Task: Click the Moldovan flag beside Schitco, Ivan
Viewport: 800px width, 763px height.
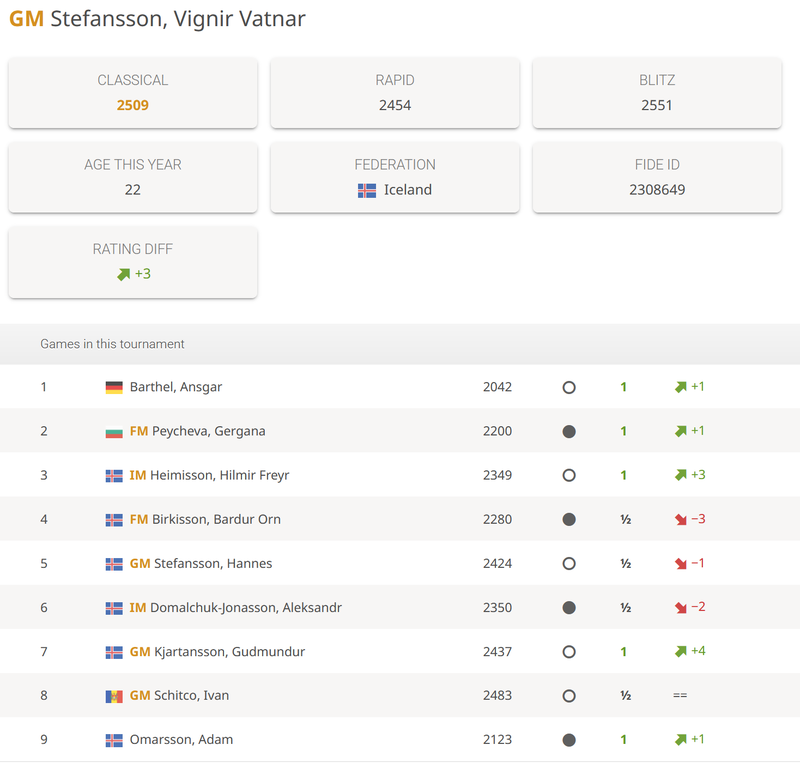Action: (114, 695)
